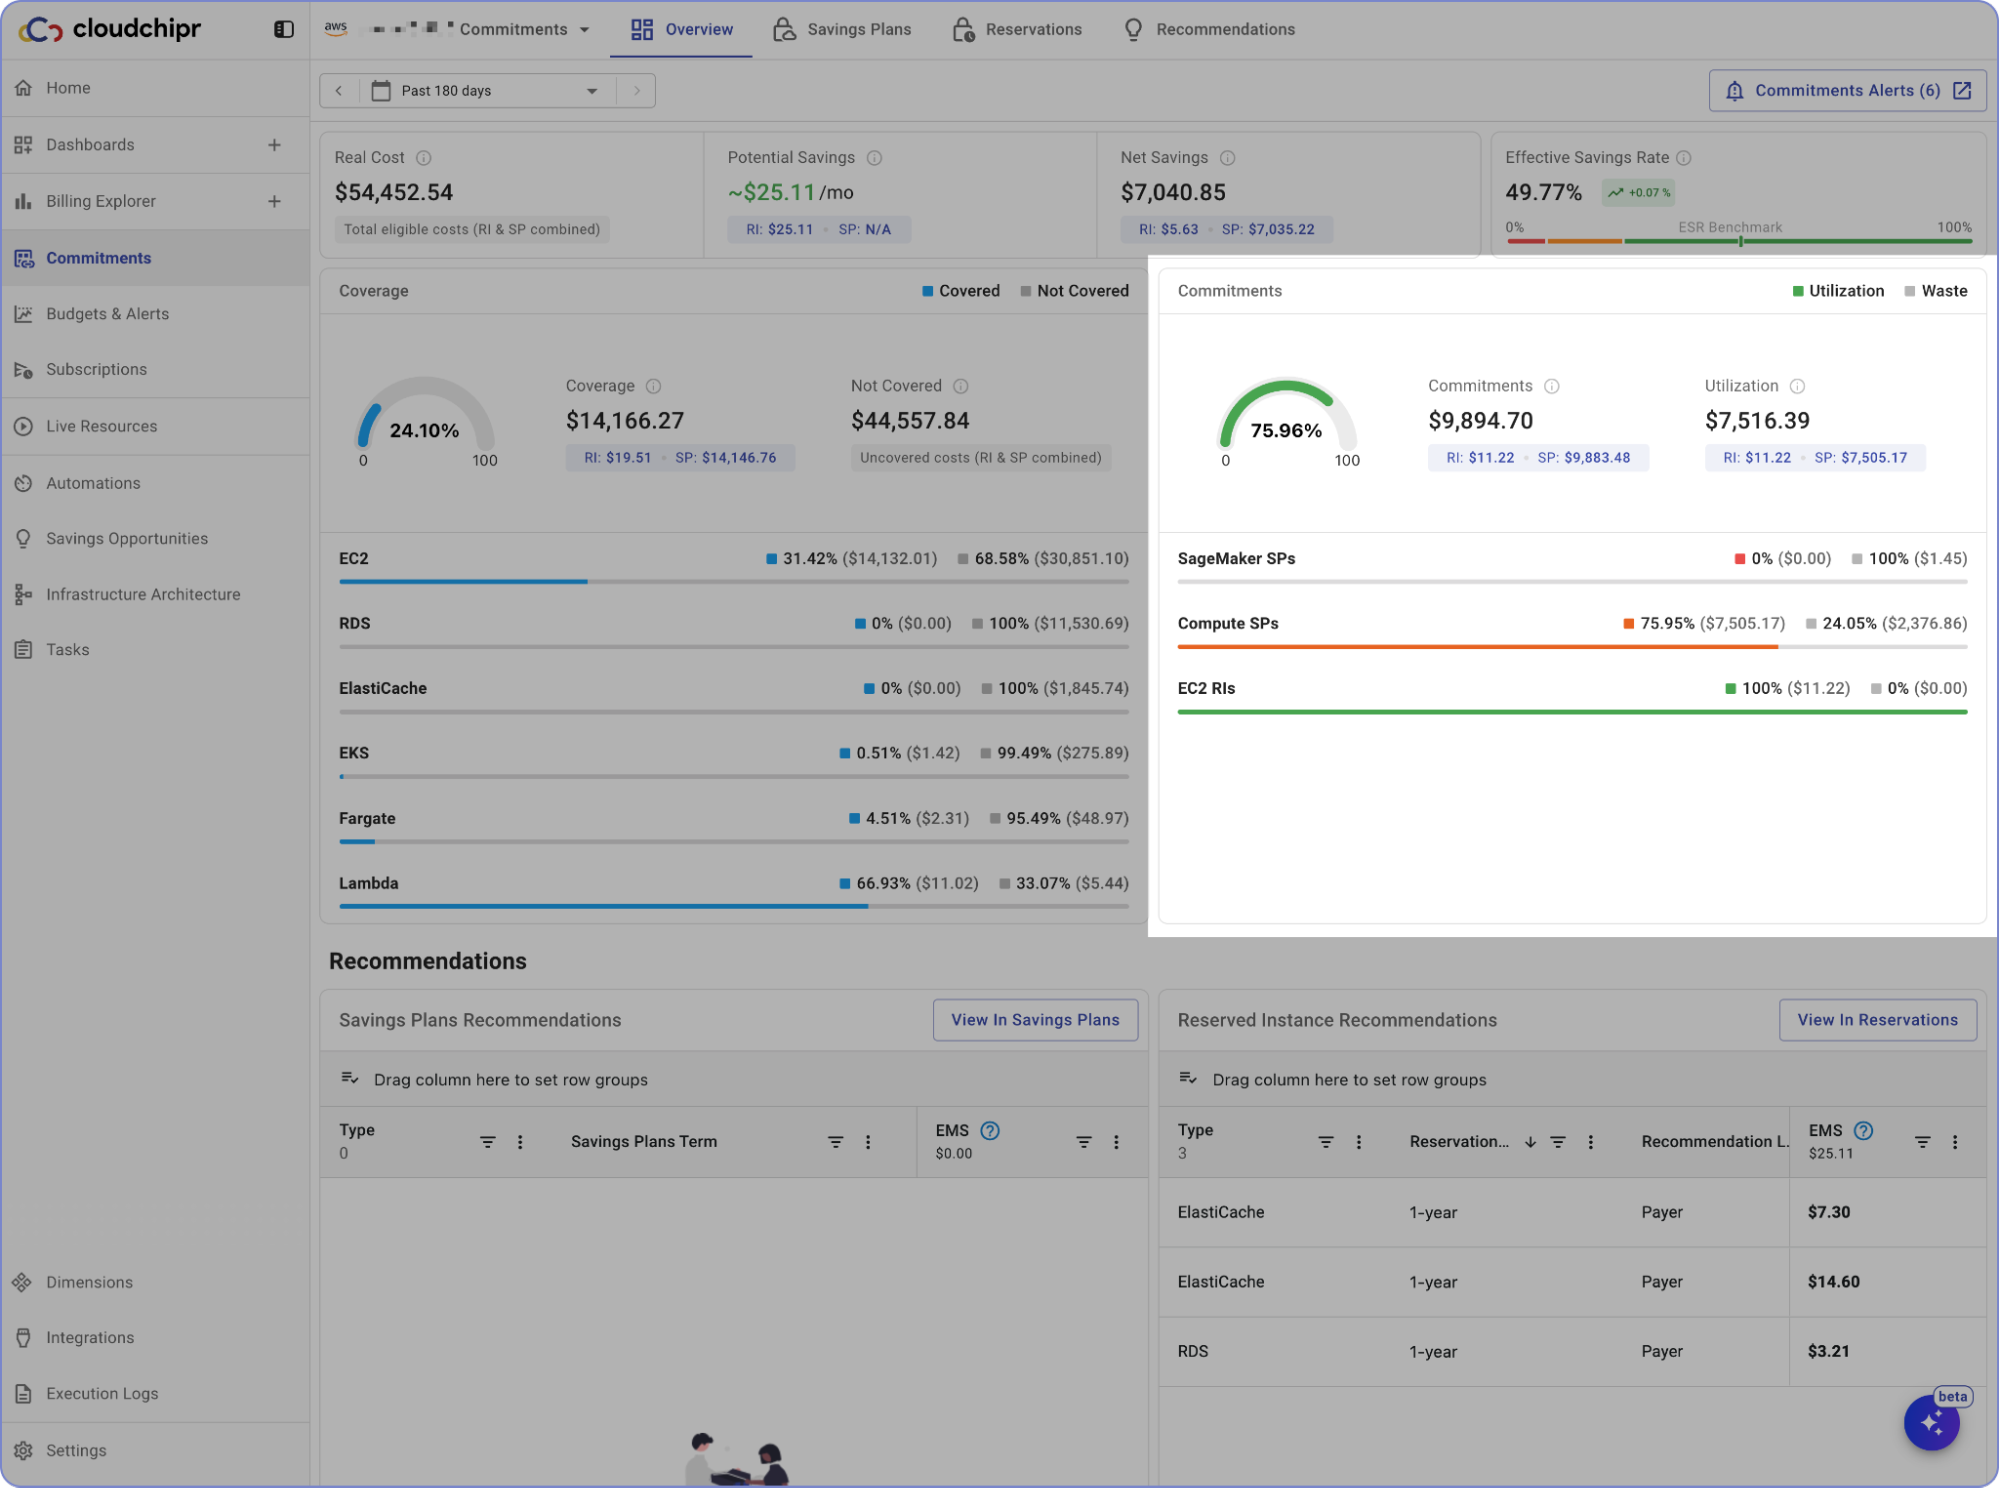The width and height of the screenshot is (1999, 1488).
Task: Expand Dashboards with plus icon
Action: (x=274, y=145)
